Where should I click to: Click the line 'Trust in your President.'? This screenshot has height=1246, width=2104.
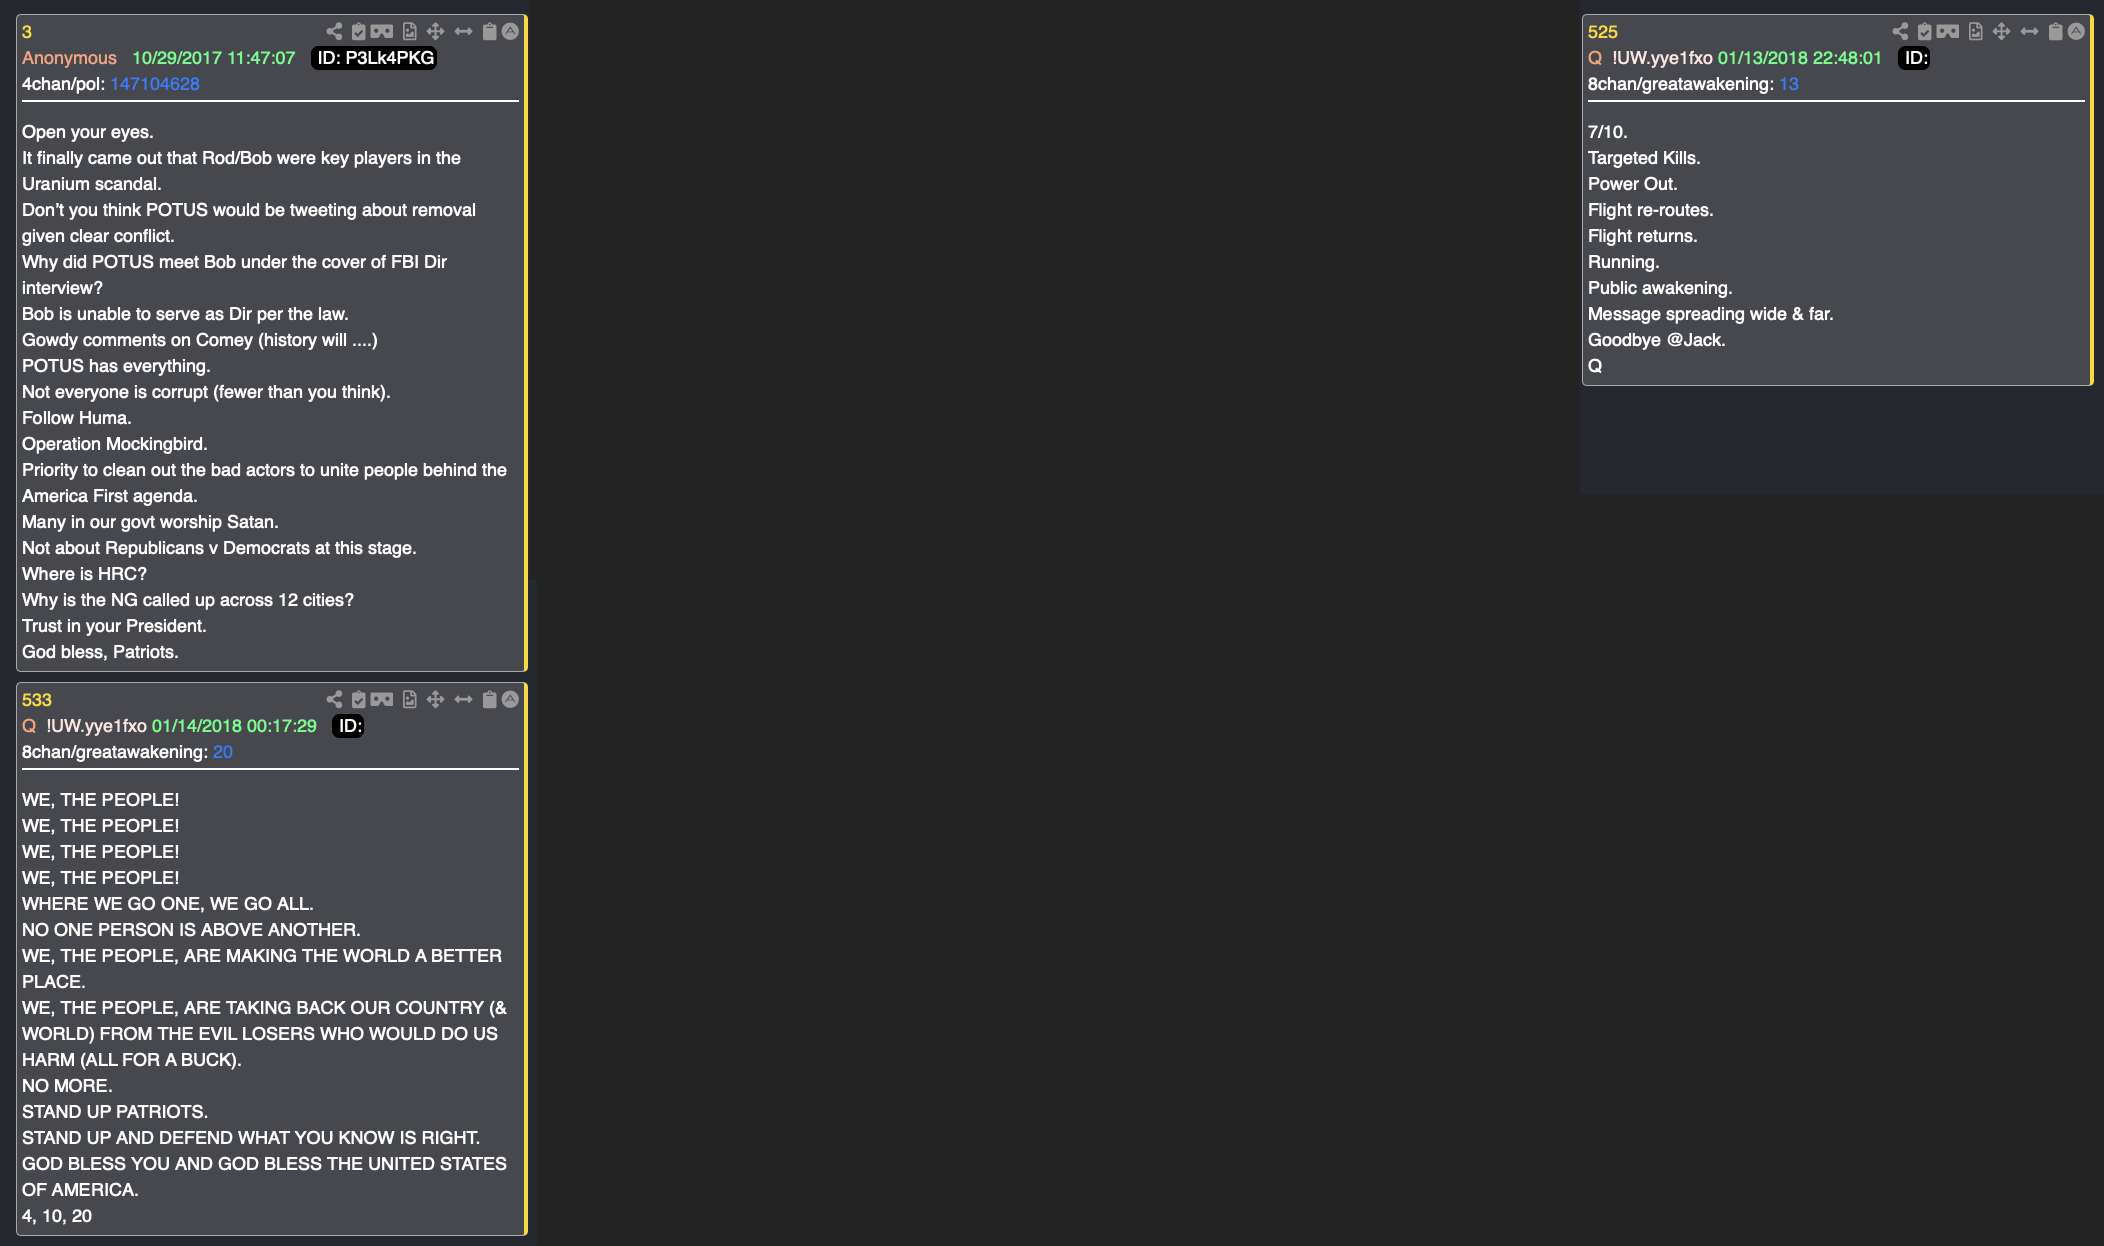click(x=114, y=626)
